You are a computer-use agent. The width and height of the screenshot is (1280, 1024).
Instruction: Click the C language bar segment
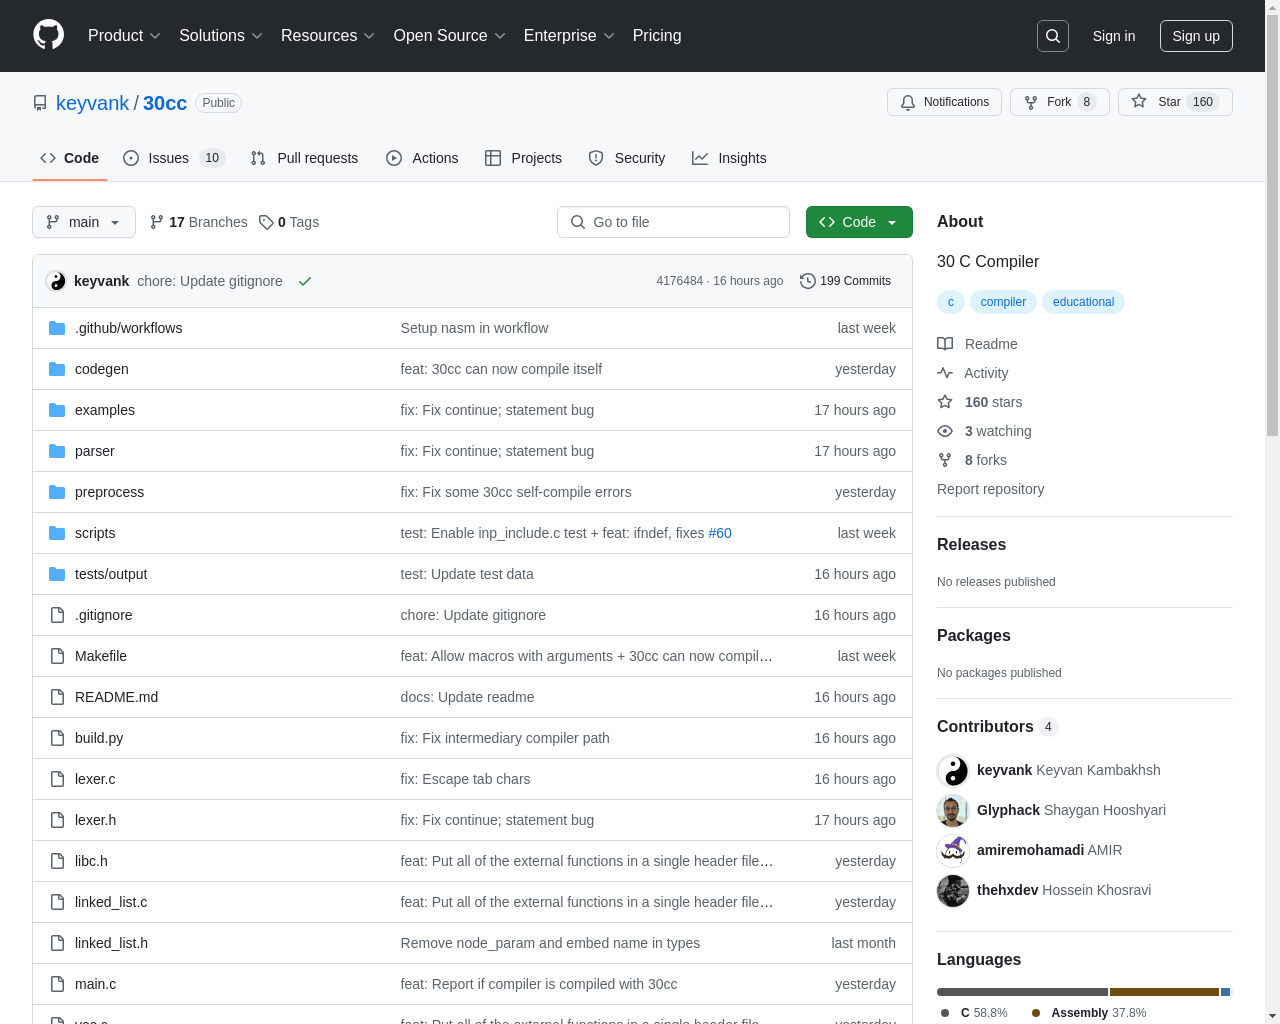tap(1022, 992)
